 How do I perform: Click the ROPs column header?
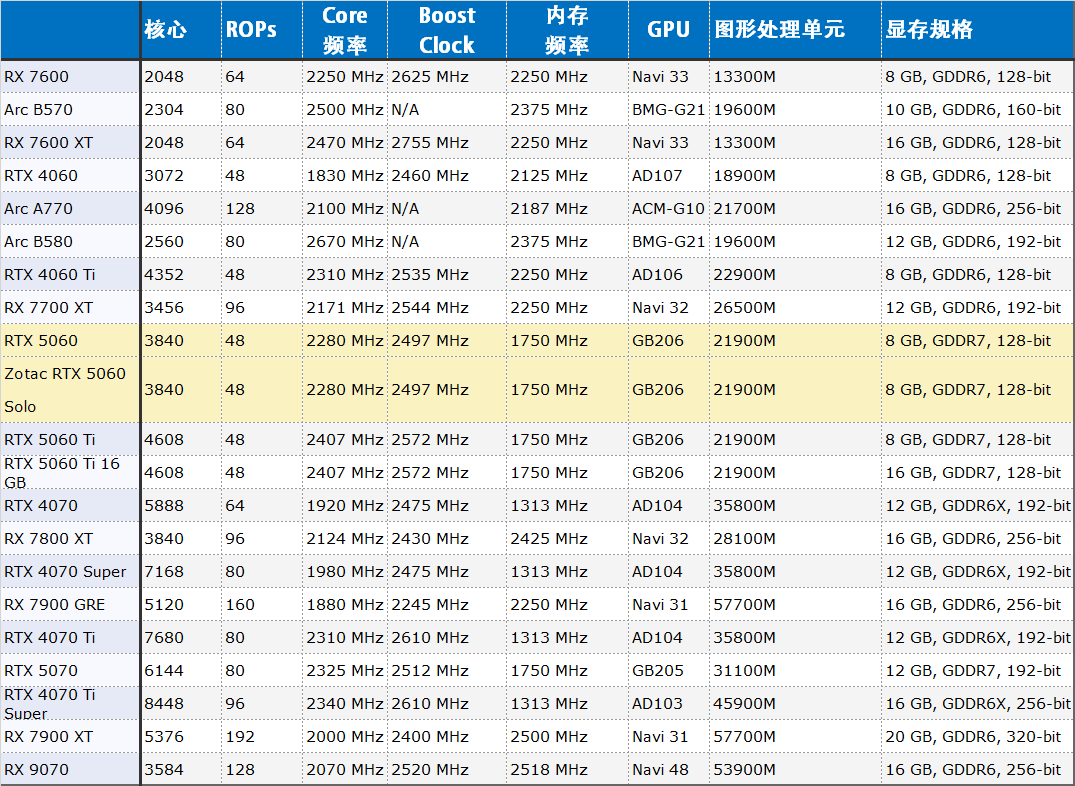tap(250, 30)
